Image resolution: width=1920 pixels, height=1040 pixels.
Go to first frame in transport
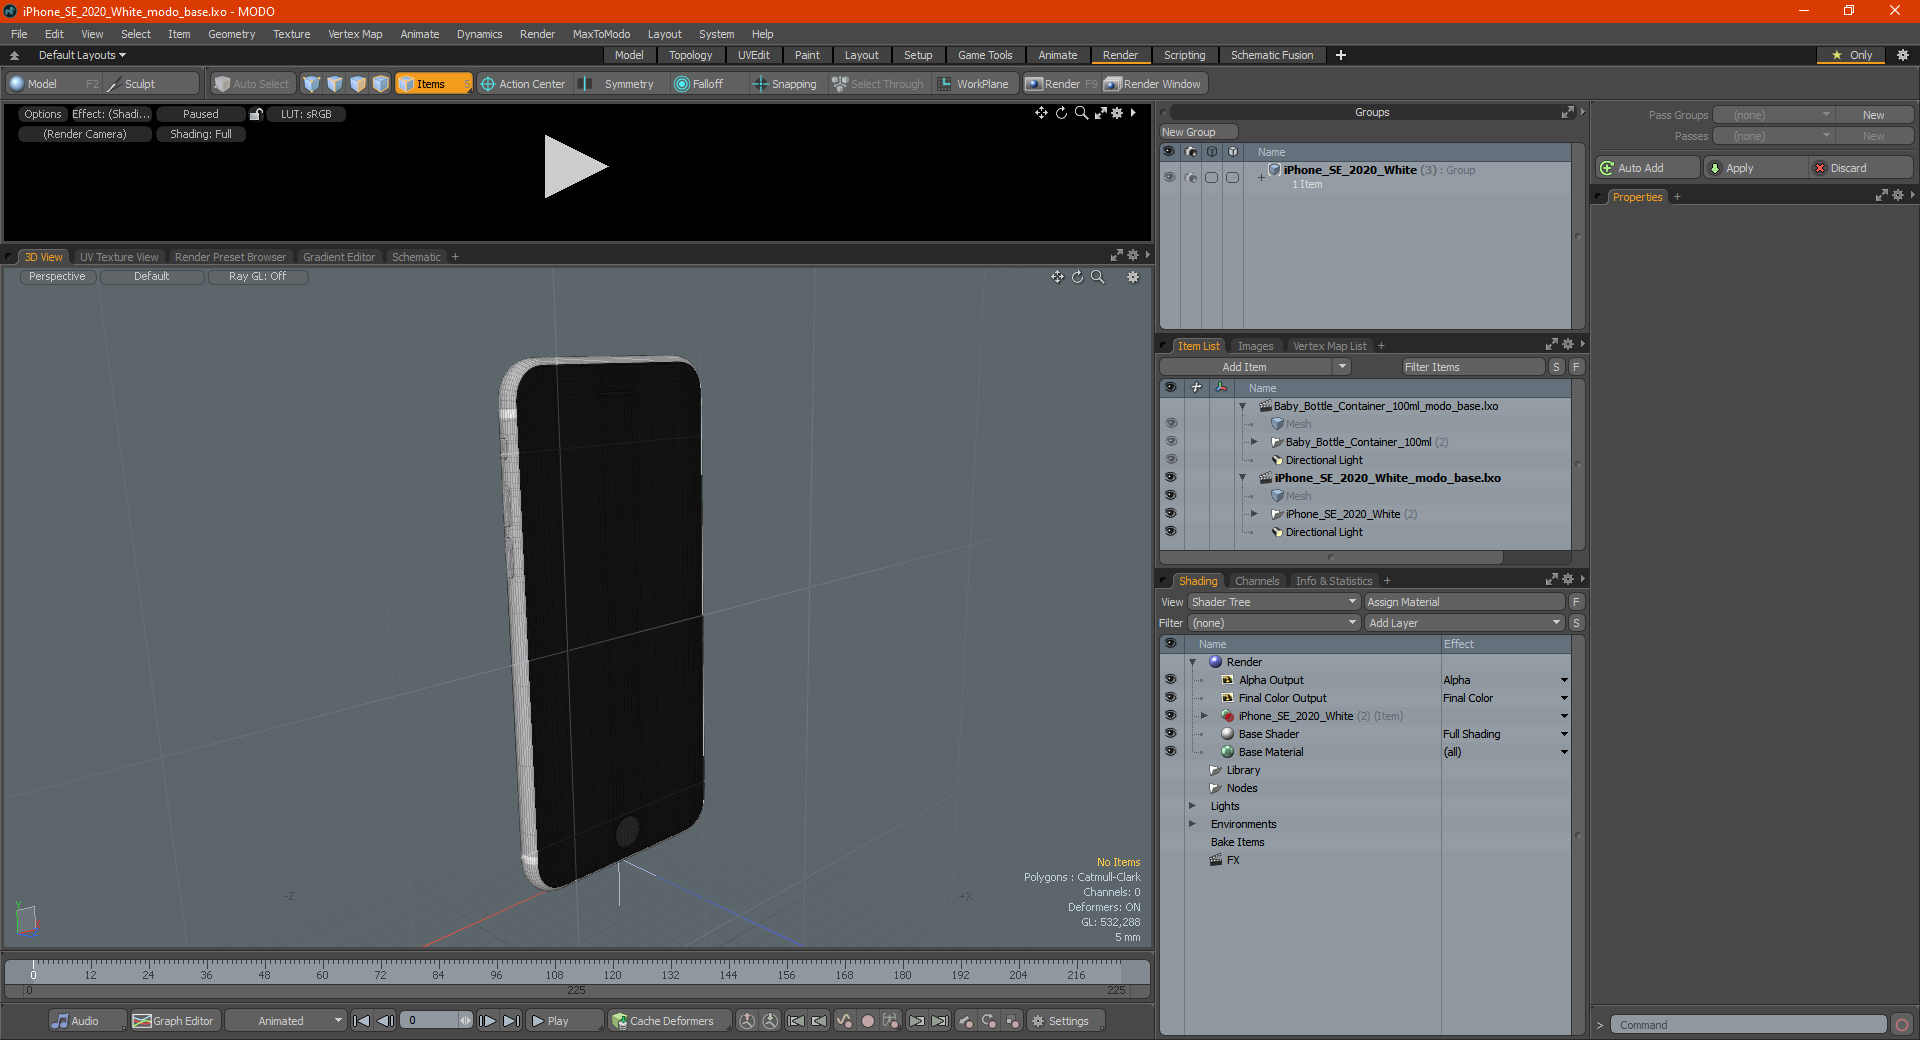pos(362,1021)
